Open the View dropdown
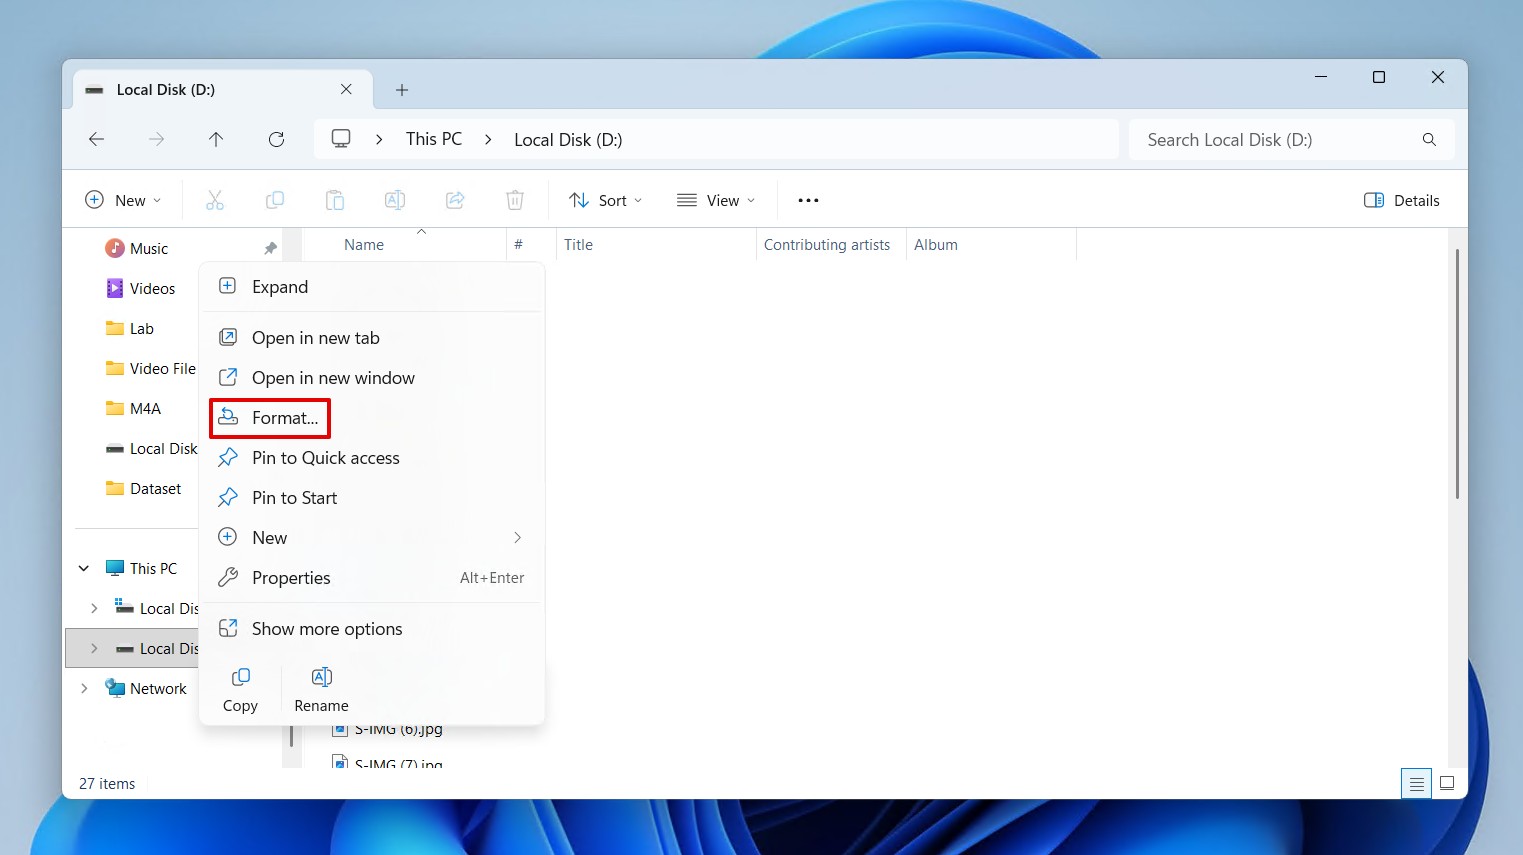This screenshot has width=1523, height=855. click(x=716, y=200)
